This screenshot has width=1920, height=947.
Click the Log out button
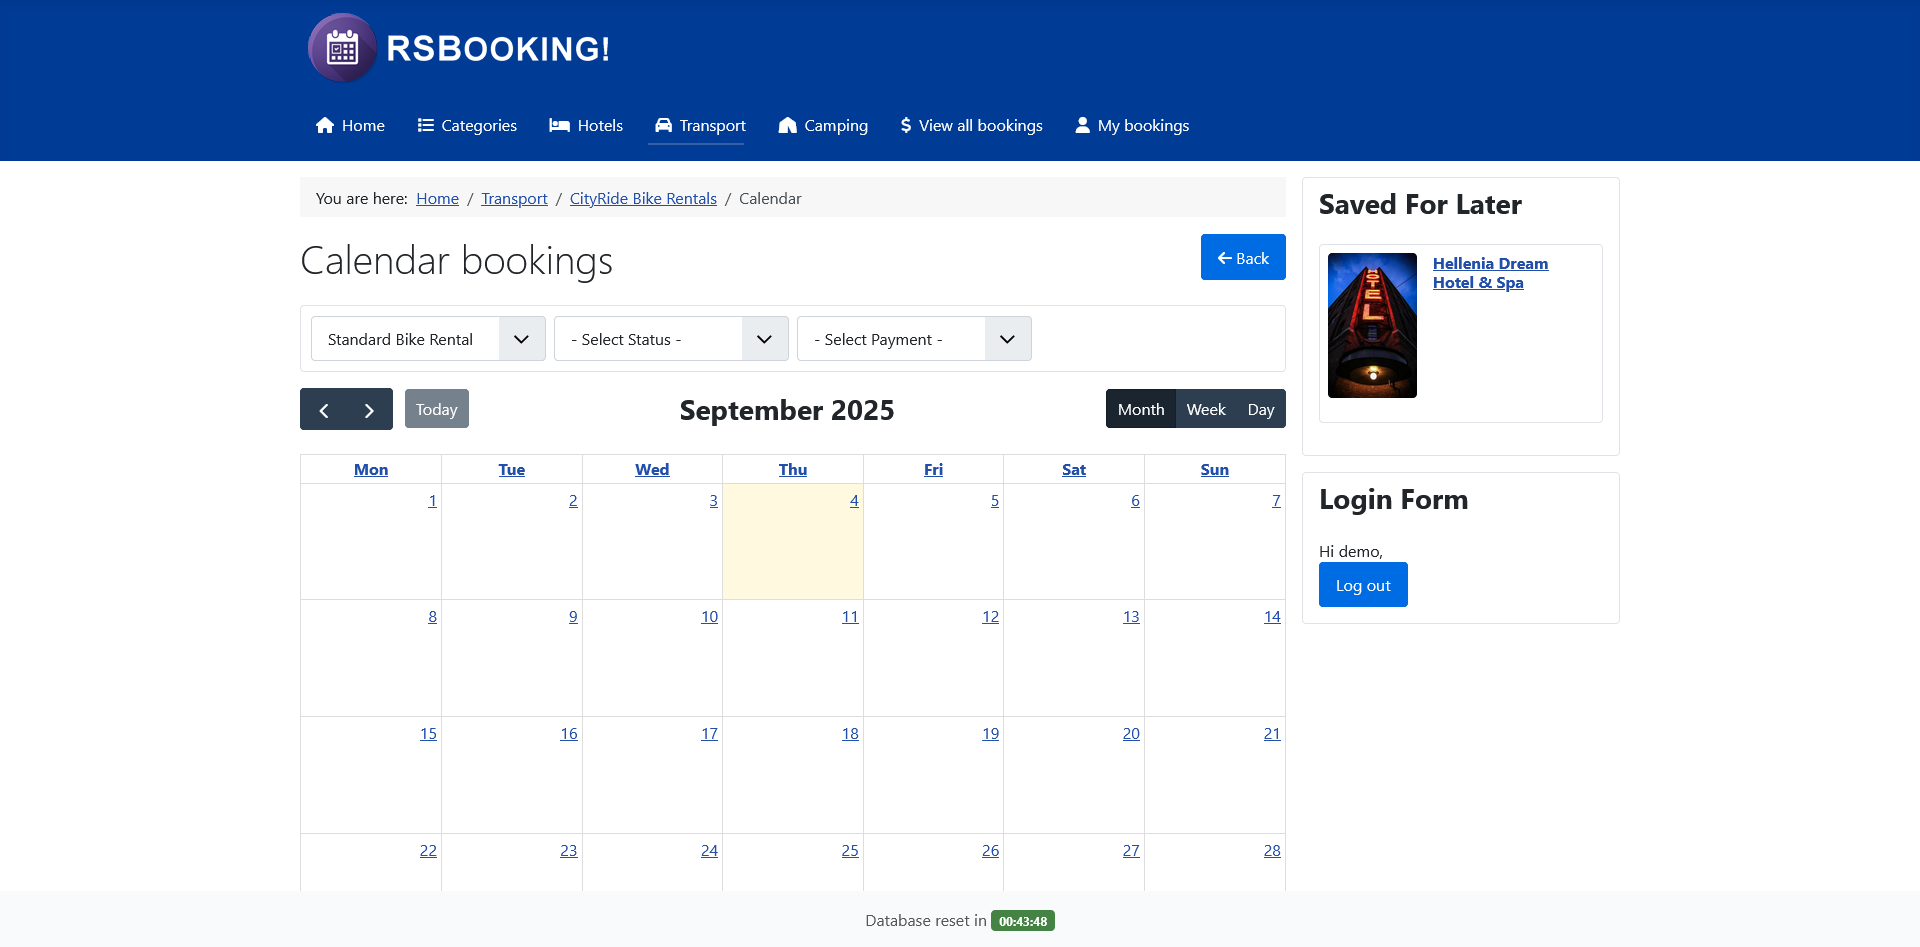(x=1363, y=585)
